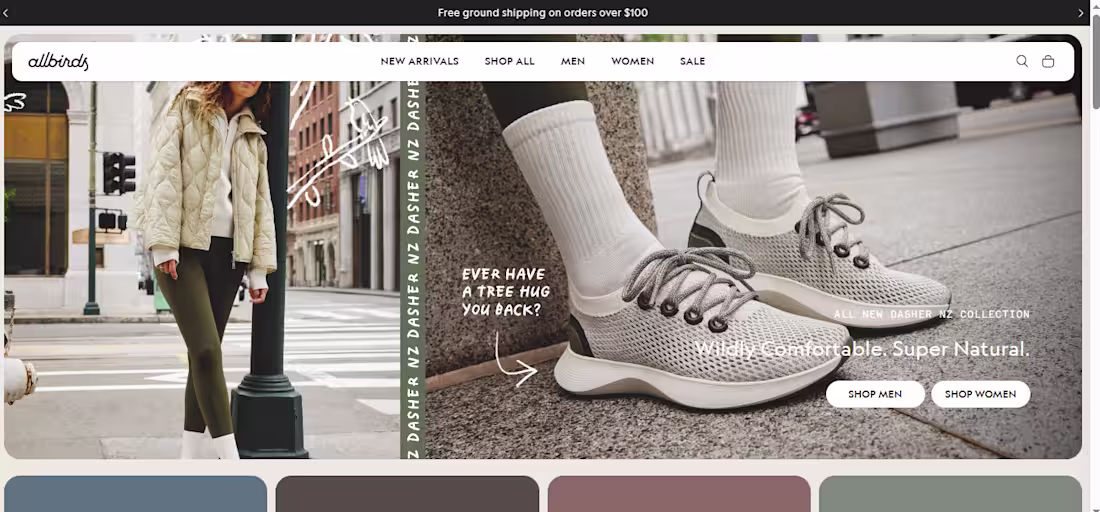The height and width of the screenshot is (512, 1100).
Task: Open the Men navigation menu
Action: point(572,61)
